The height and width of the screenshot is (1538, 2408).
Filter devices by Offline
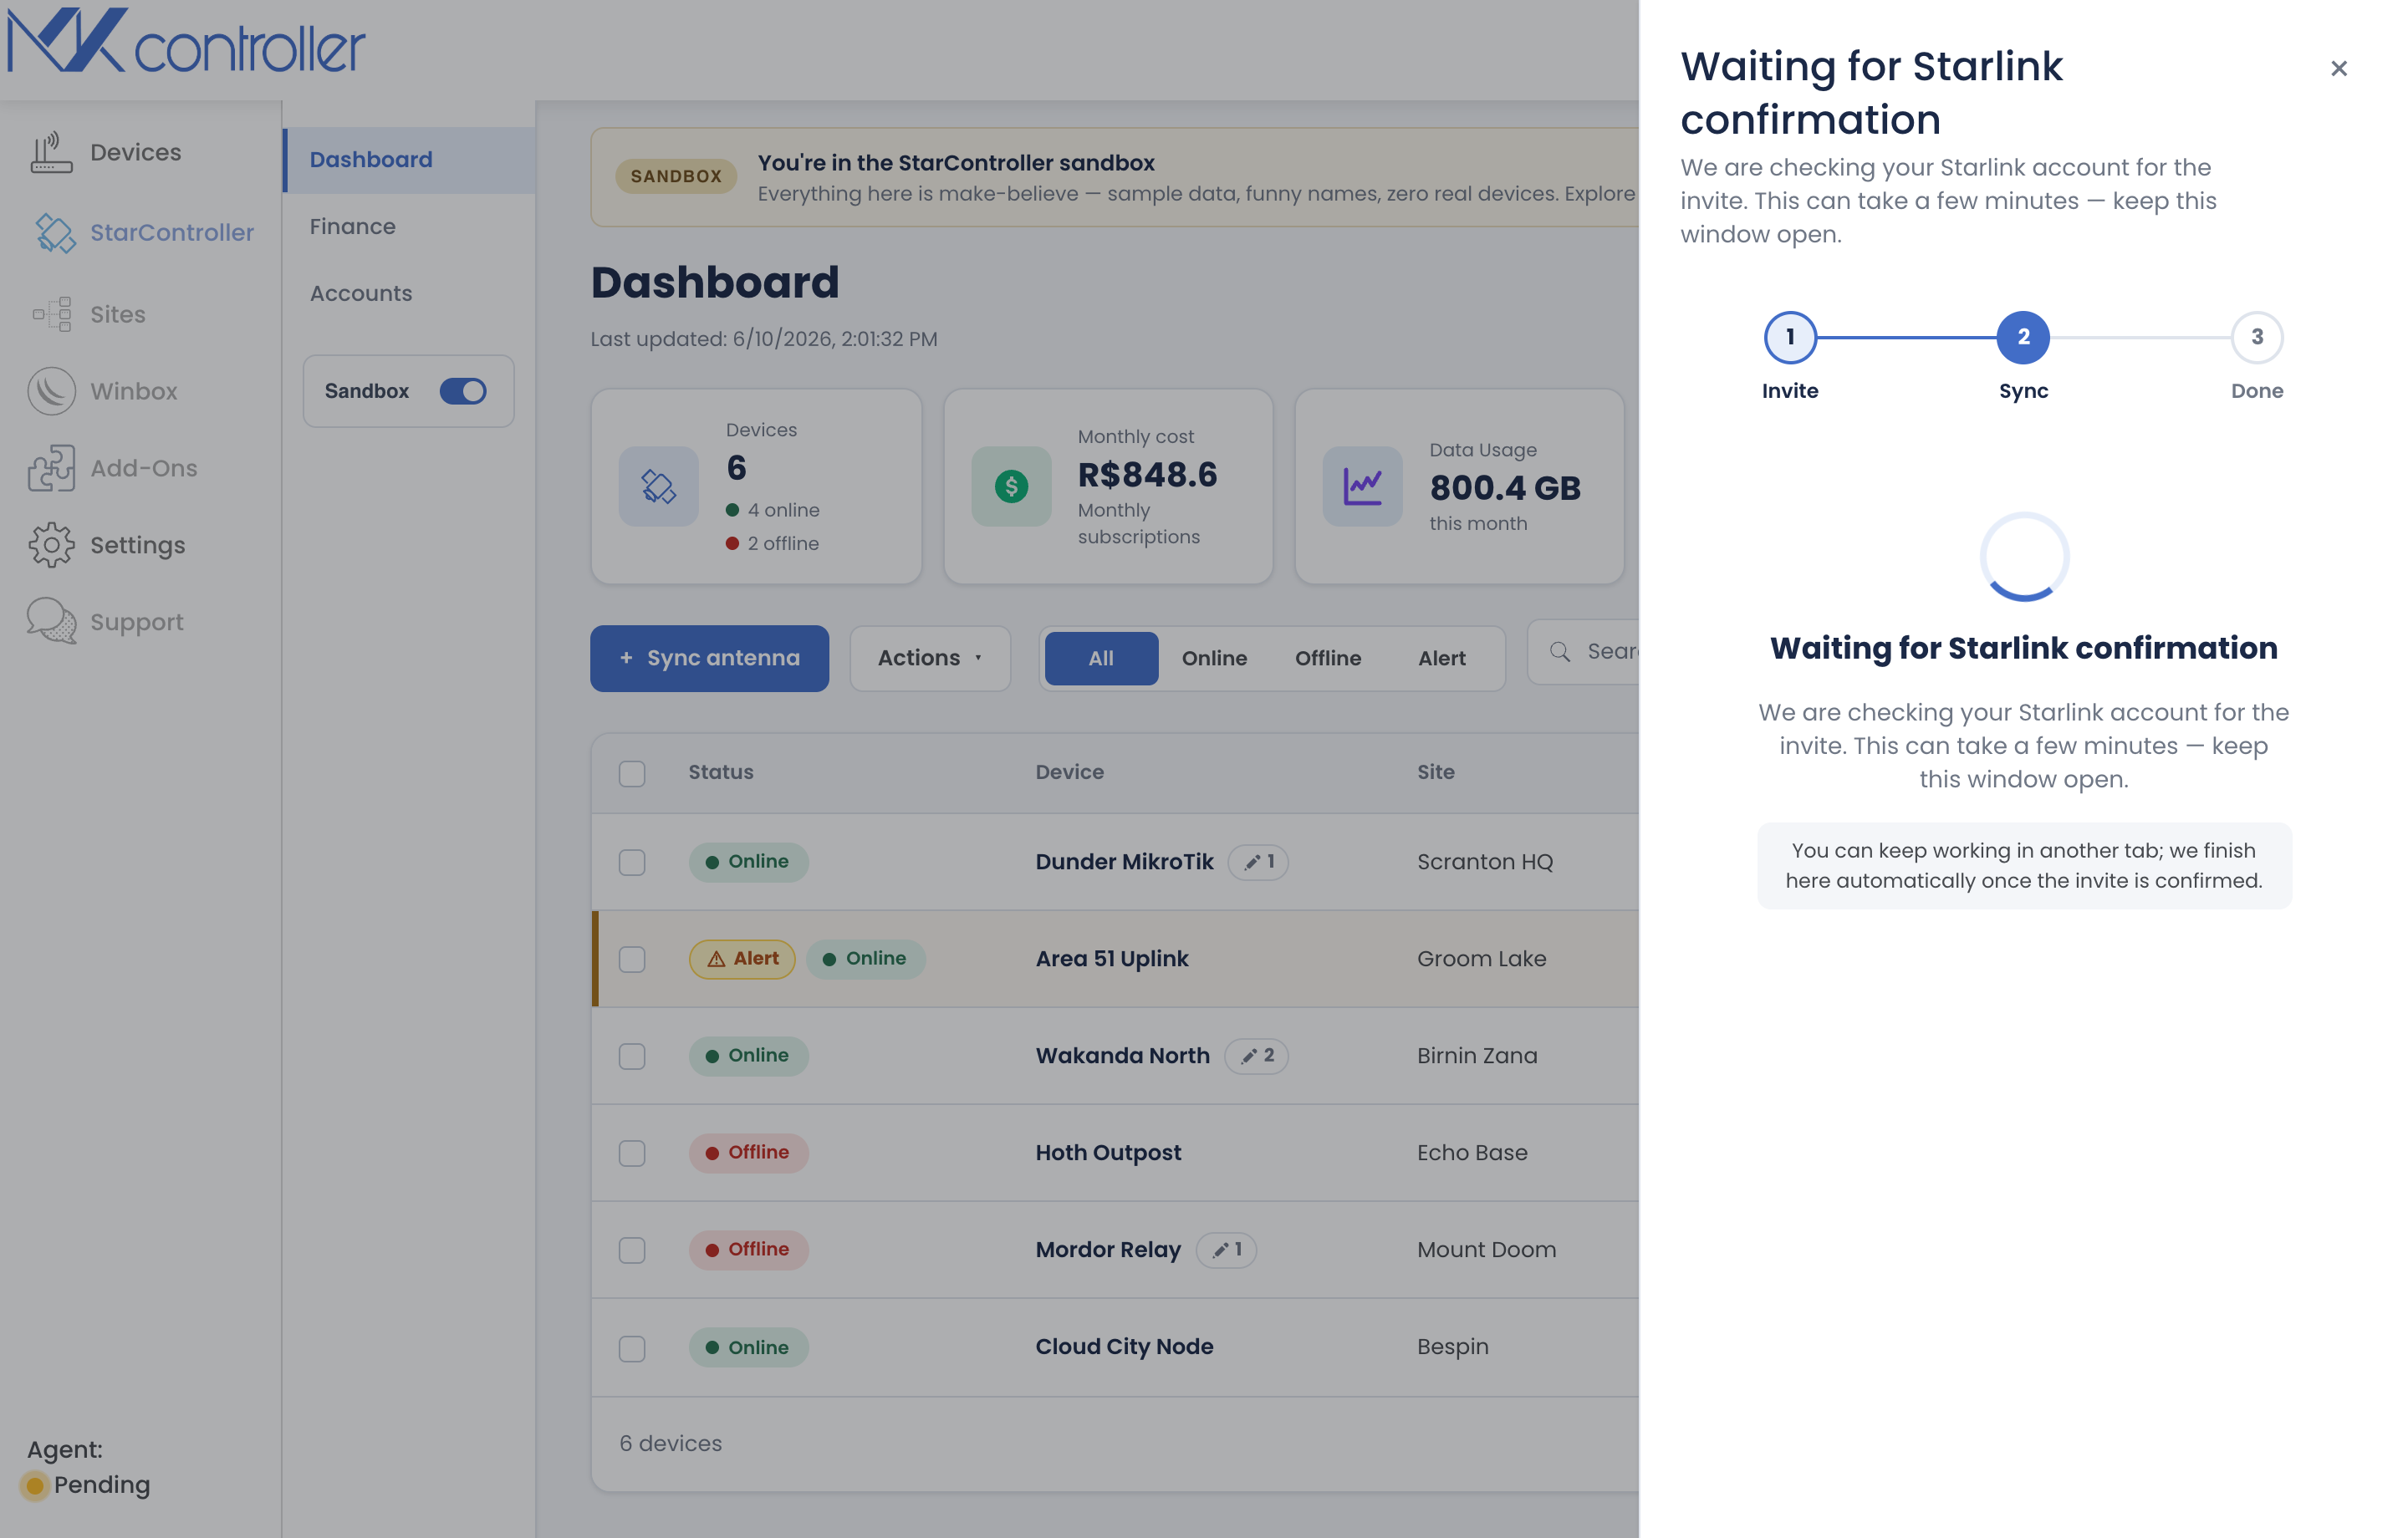1328,658
